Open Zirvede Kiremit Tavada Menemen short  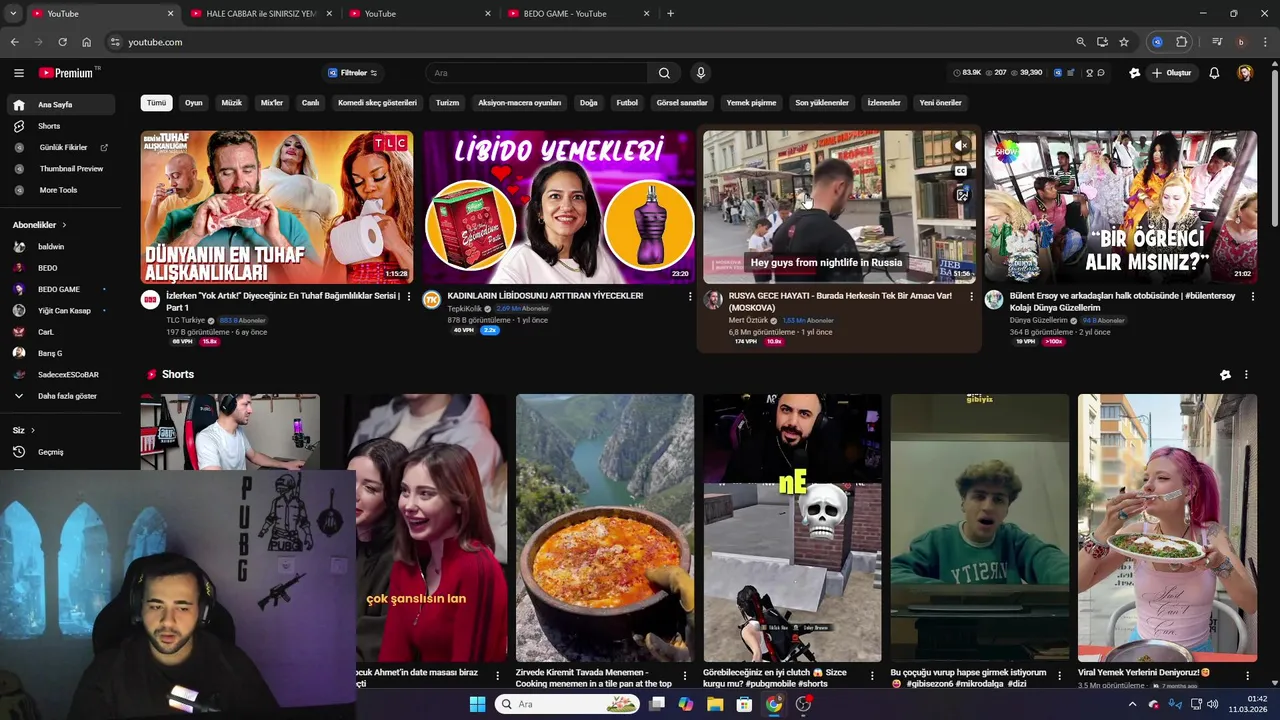(x=605, y=528)
